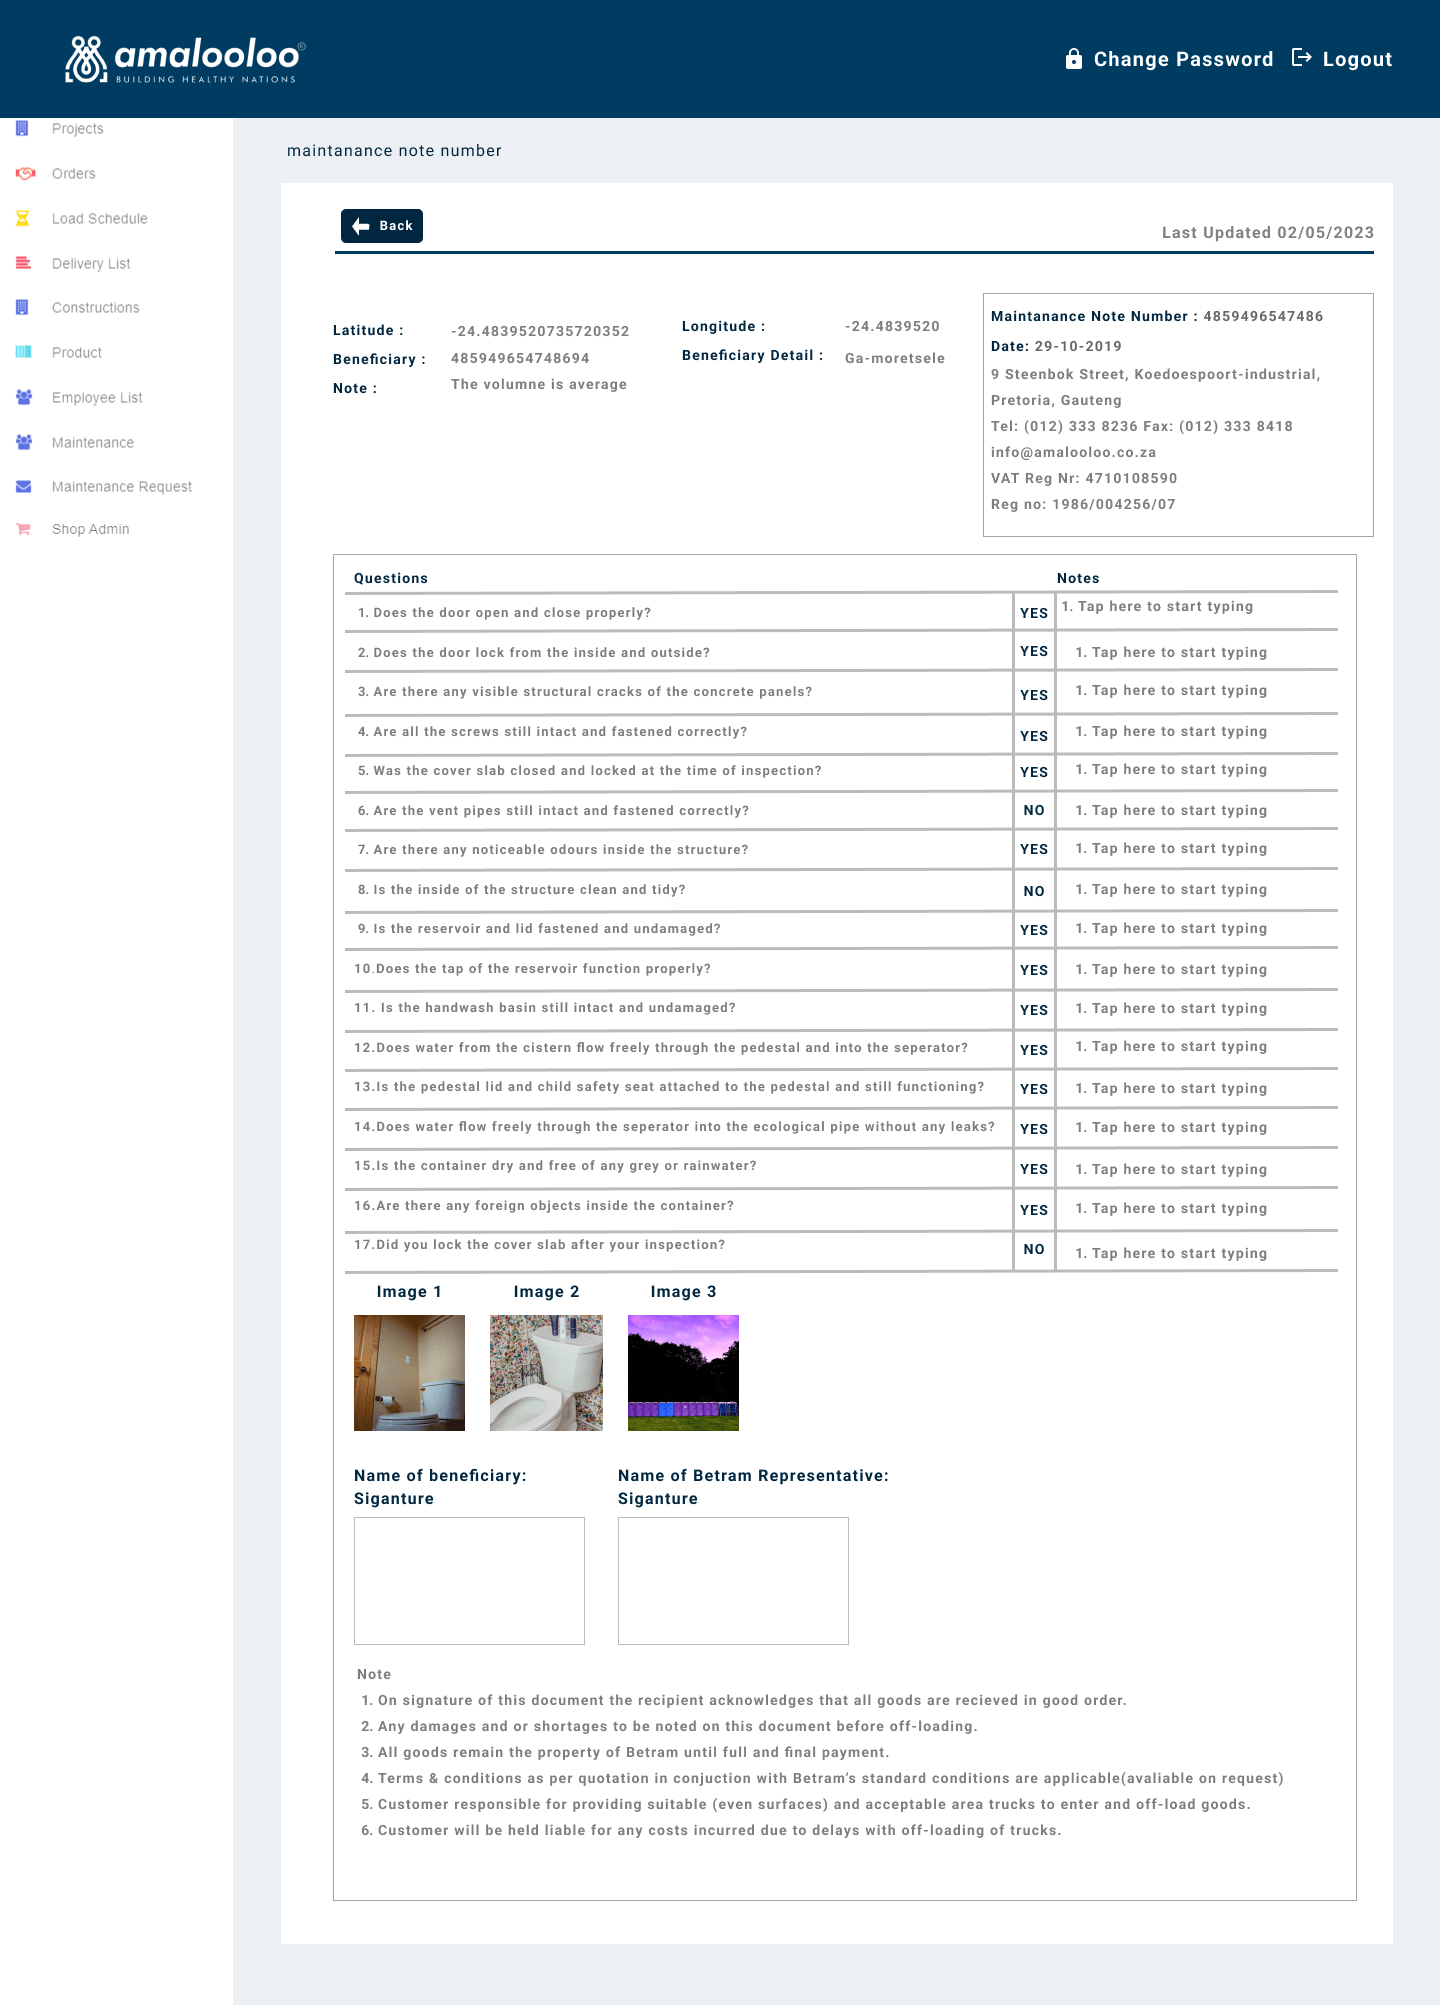Click the NO answer for question 17

click(1034, 1249)
